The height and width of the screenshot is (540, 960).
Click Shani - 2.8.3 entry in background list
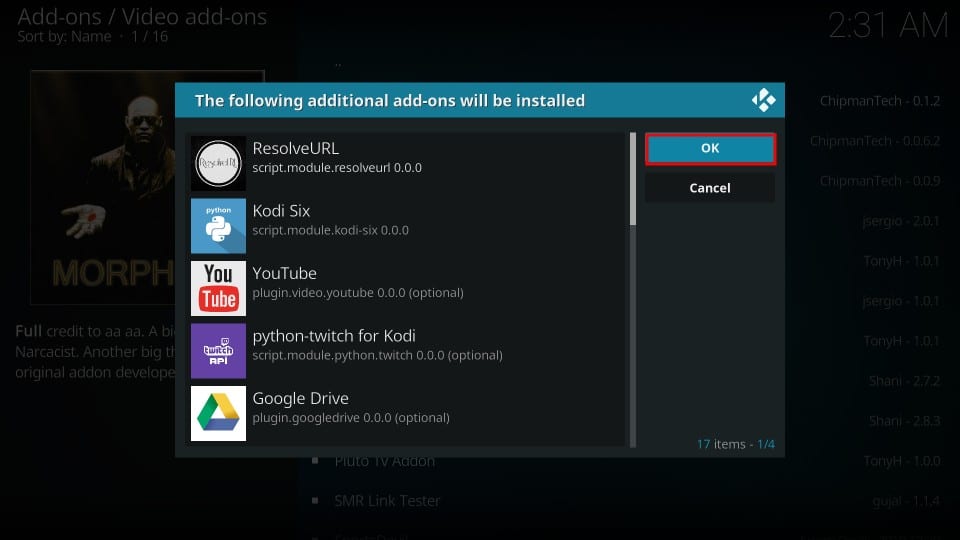coord(904,421)
